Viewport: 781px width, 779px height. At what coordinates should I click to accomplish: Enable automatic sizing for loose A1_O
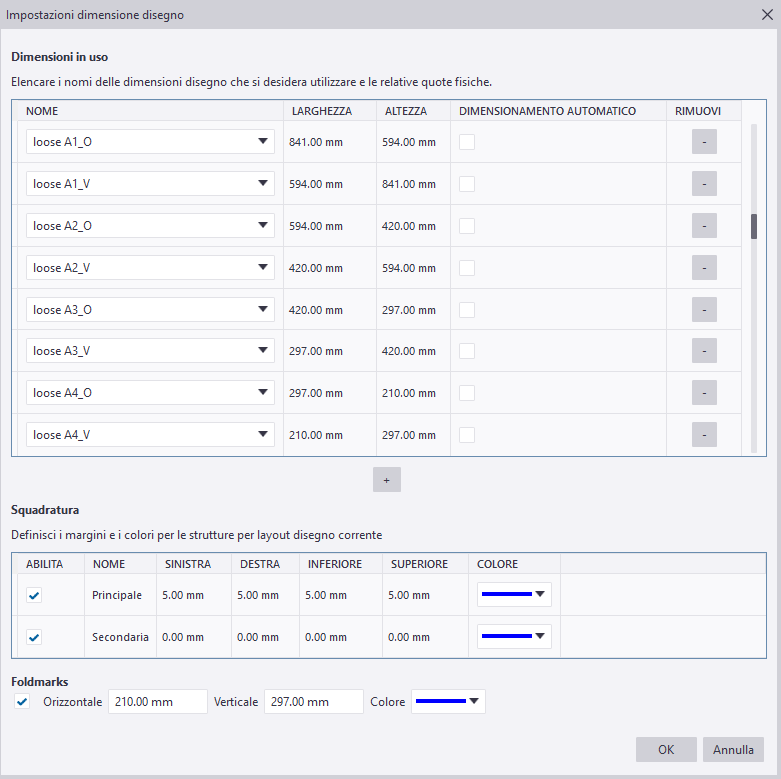467,142
